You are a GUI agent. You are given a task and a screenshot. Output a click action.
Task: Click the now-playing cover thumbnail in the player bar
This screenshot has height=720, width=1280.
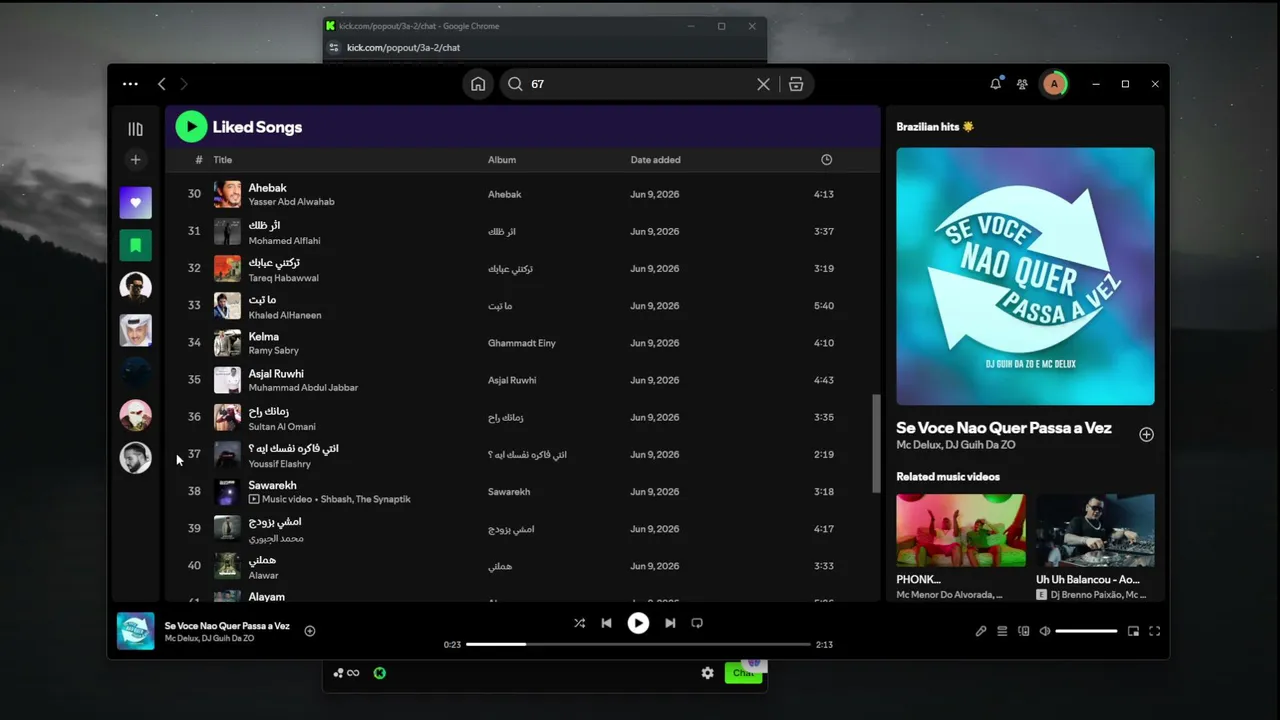coord(136,631)
